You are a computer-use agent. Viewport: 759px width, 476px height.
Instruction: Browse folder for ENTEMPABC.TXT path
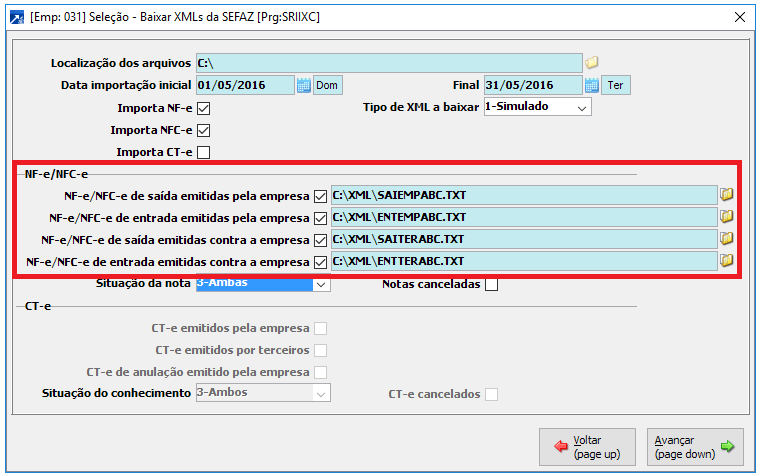(726, 216)
